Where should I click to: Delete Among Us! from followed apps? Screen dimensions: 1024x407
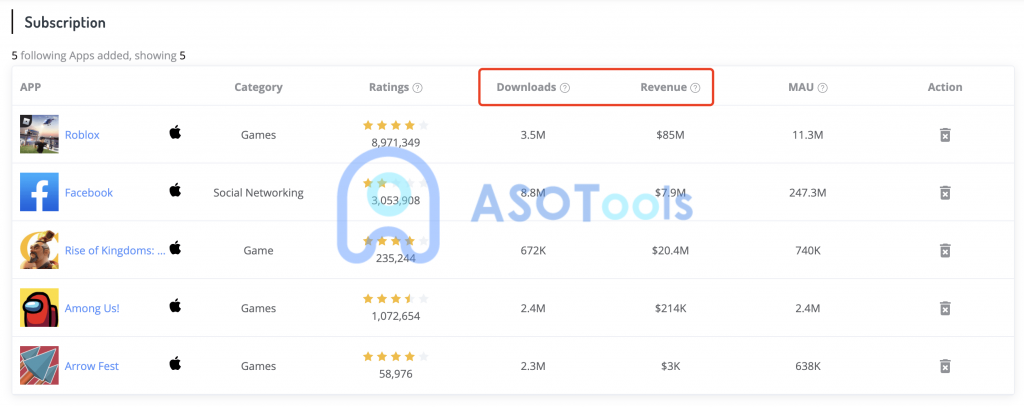click(944, 308)
